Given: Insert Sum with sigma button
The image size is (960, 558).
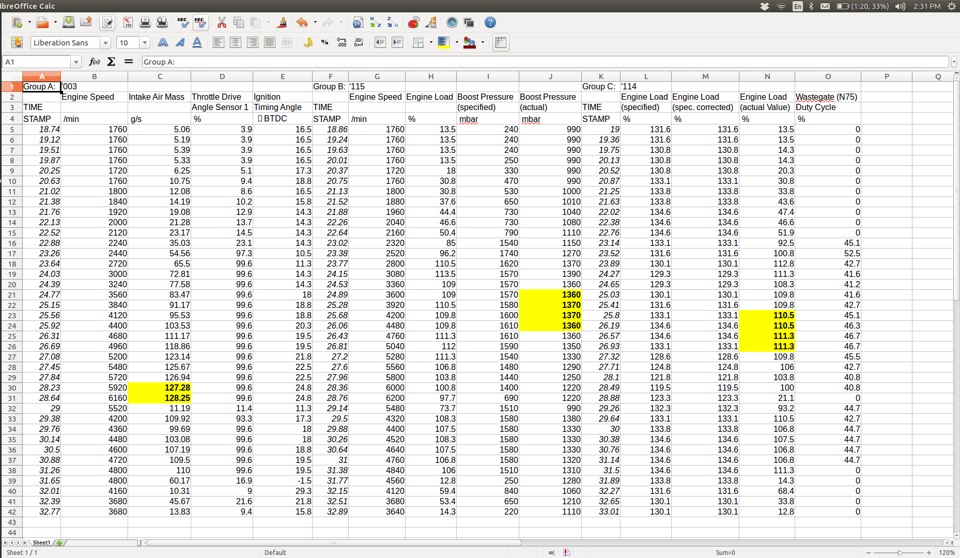Looking at the screenshot, I should (x=111, y=62).
